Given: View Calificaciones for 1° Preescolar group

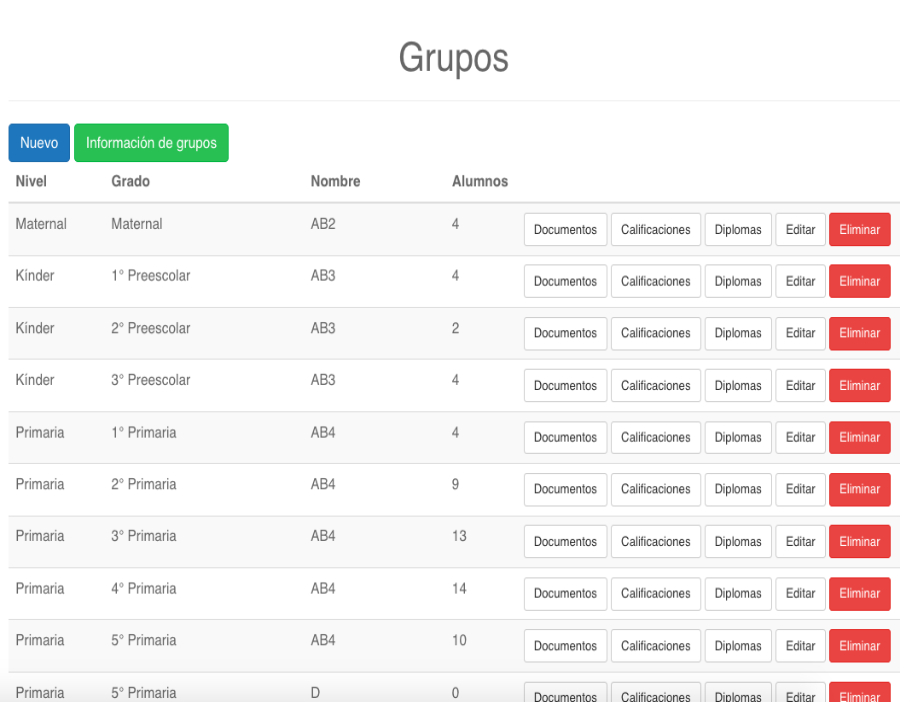Looking at the screenshot, I should pyautogui.click(x=655, y=282).
